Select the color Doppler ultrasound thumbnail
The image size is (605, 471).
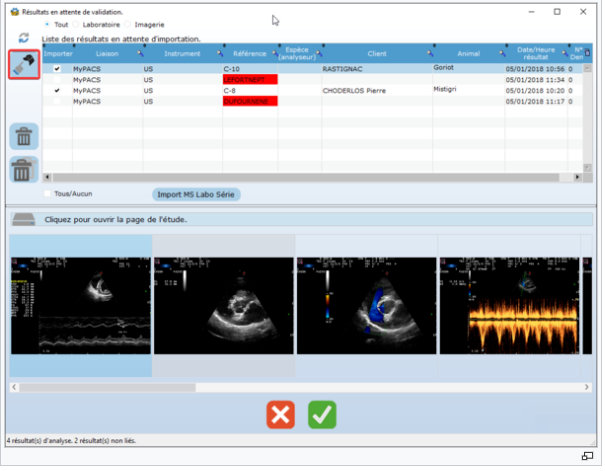[368, 307]
